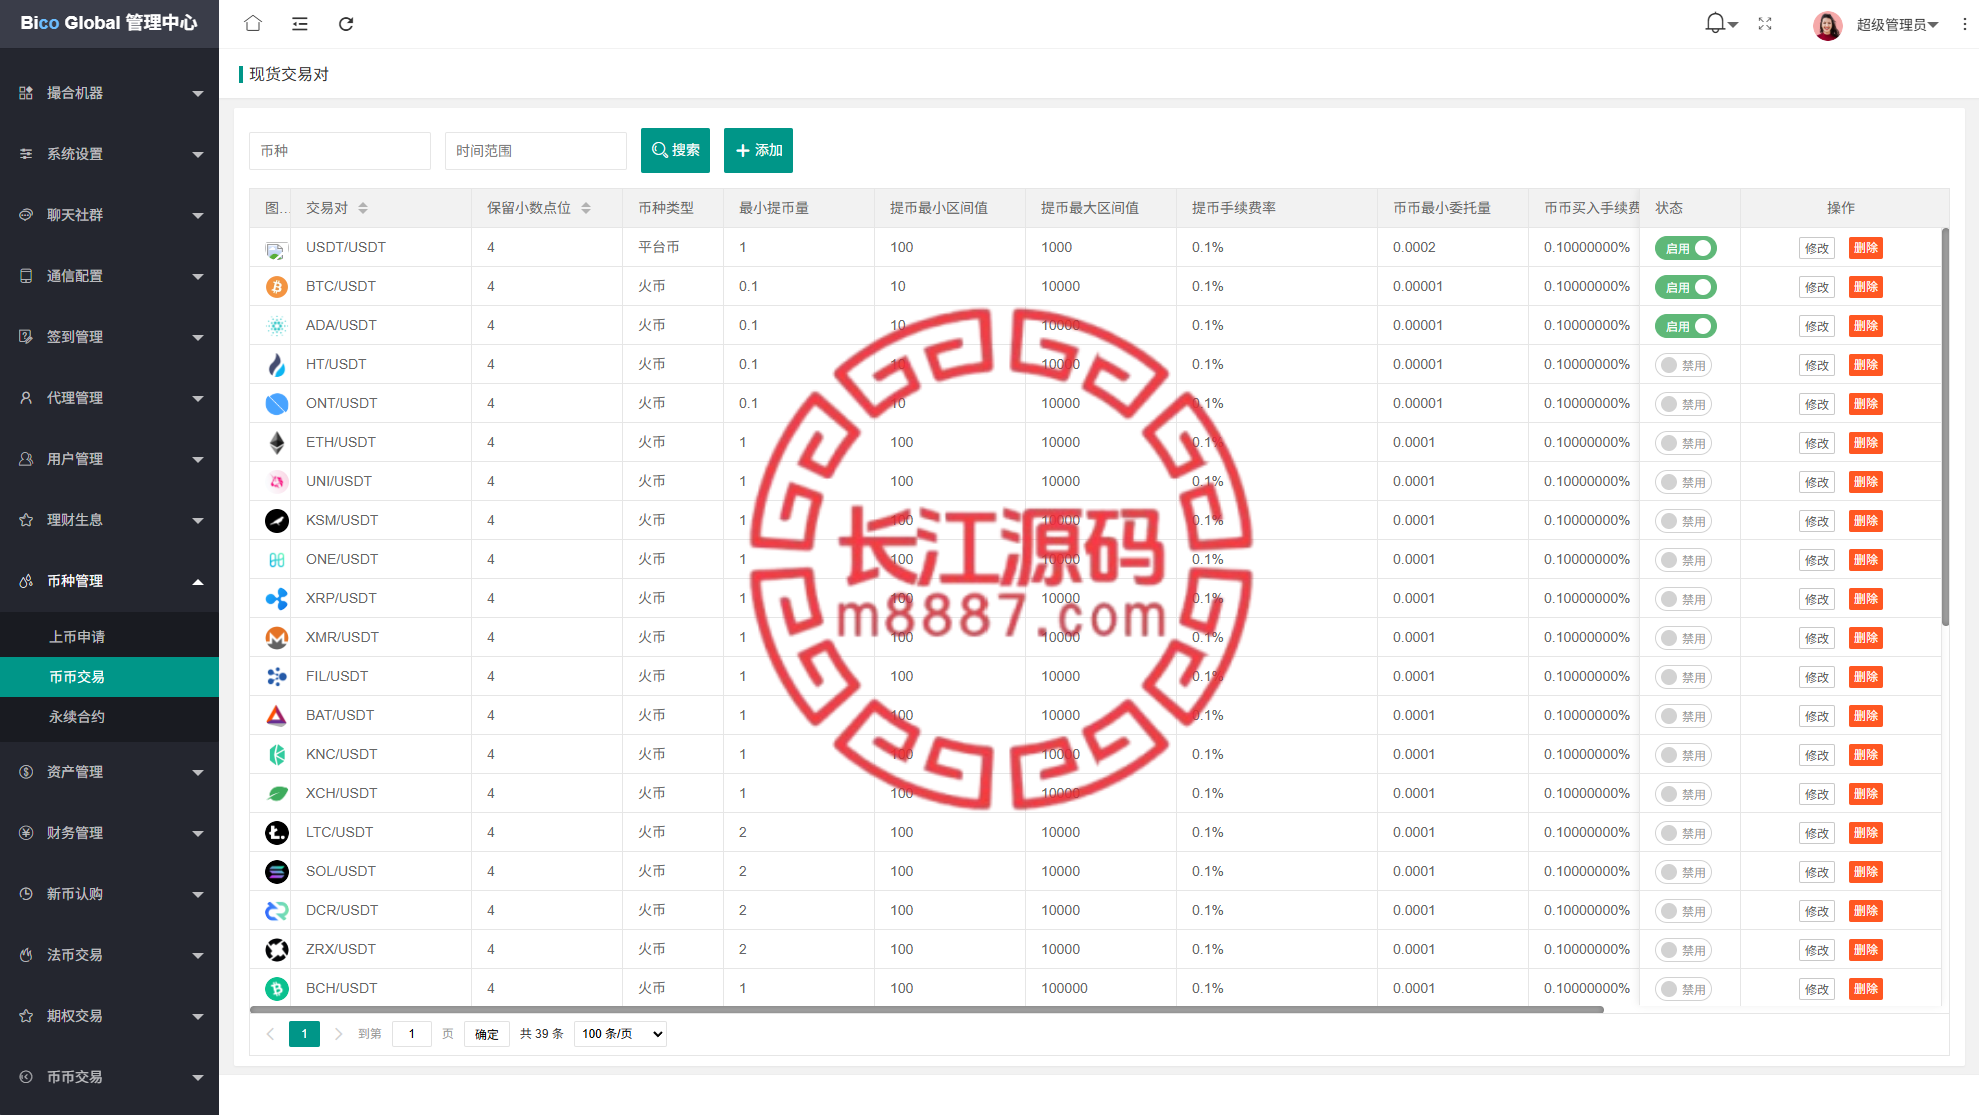Click the XCH/USDT coin icon
Image resolution: width=1979 pixels, height=1115 pixels.
coord(277,794)
